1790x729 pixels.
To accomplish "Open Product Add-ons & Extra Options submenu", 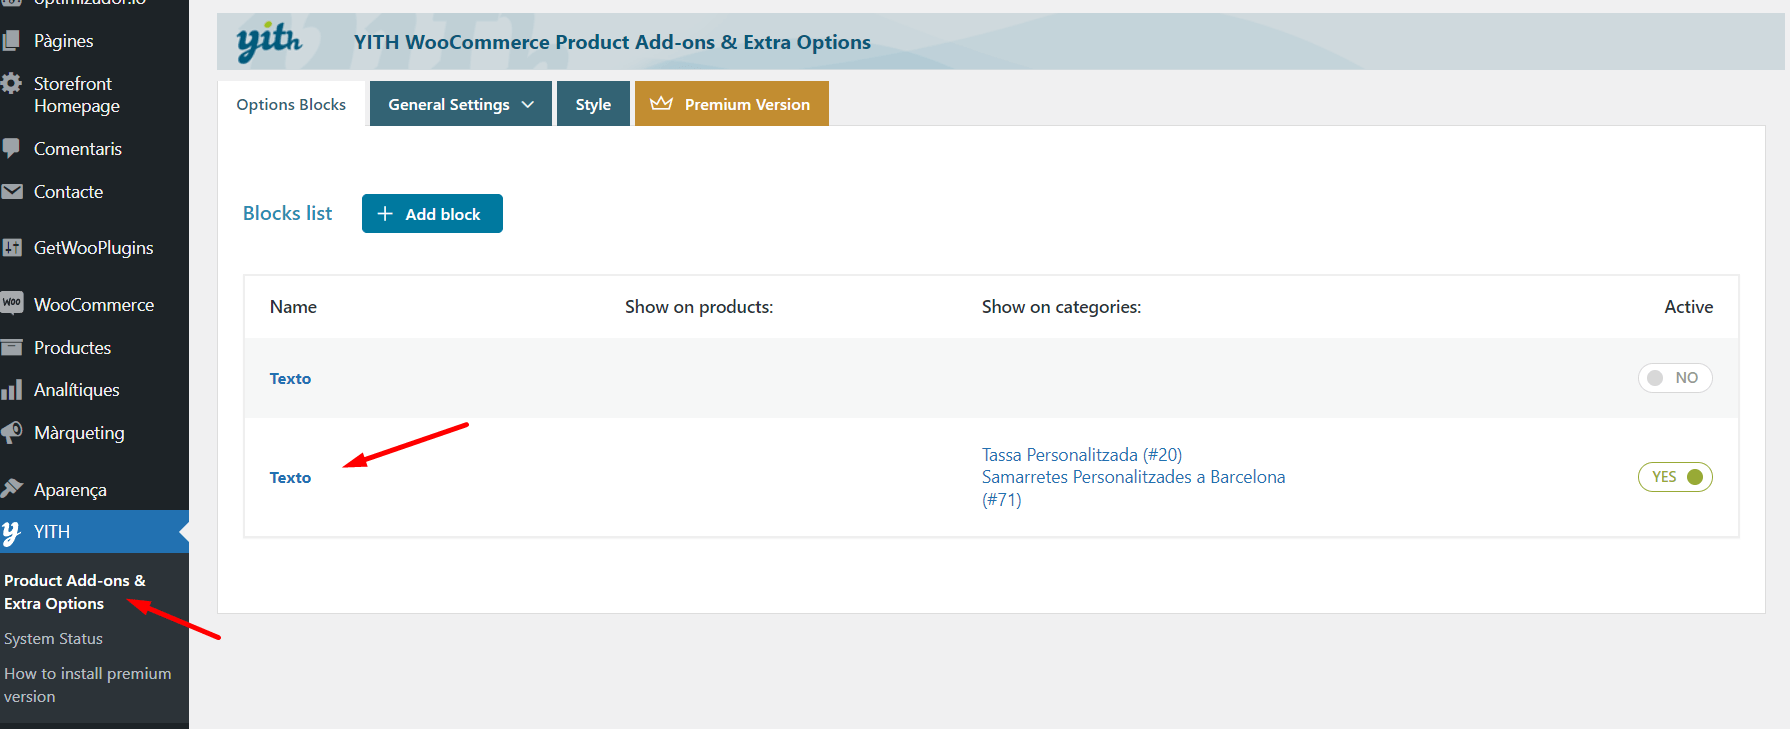I will (75, 592).
